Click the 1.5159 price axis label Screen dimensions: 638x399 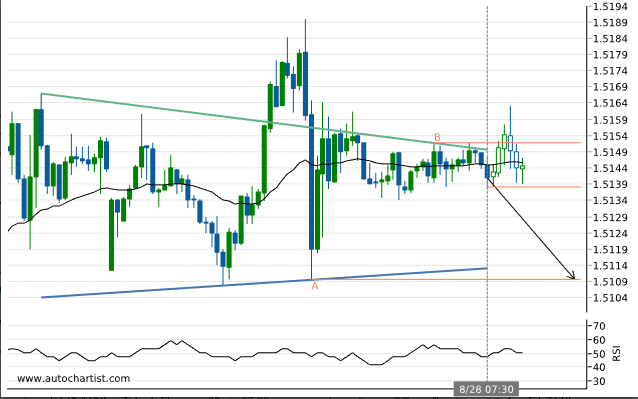pyautogui.click(x=610, y=120)
